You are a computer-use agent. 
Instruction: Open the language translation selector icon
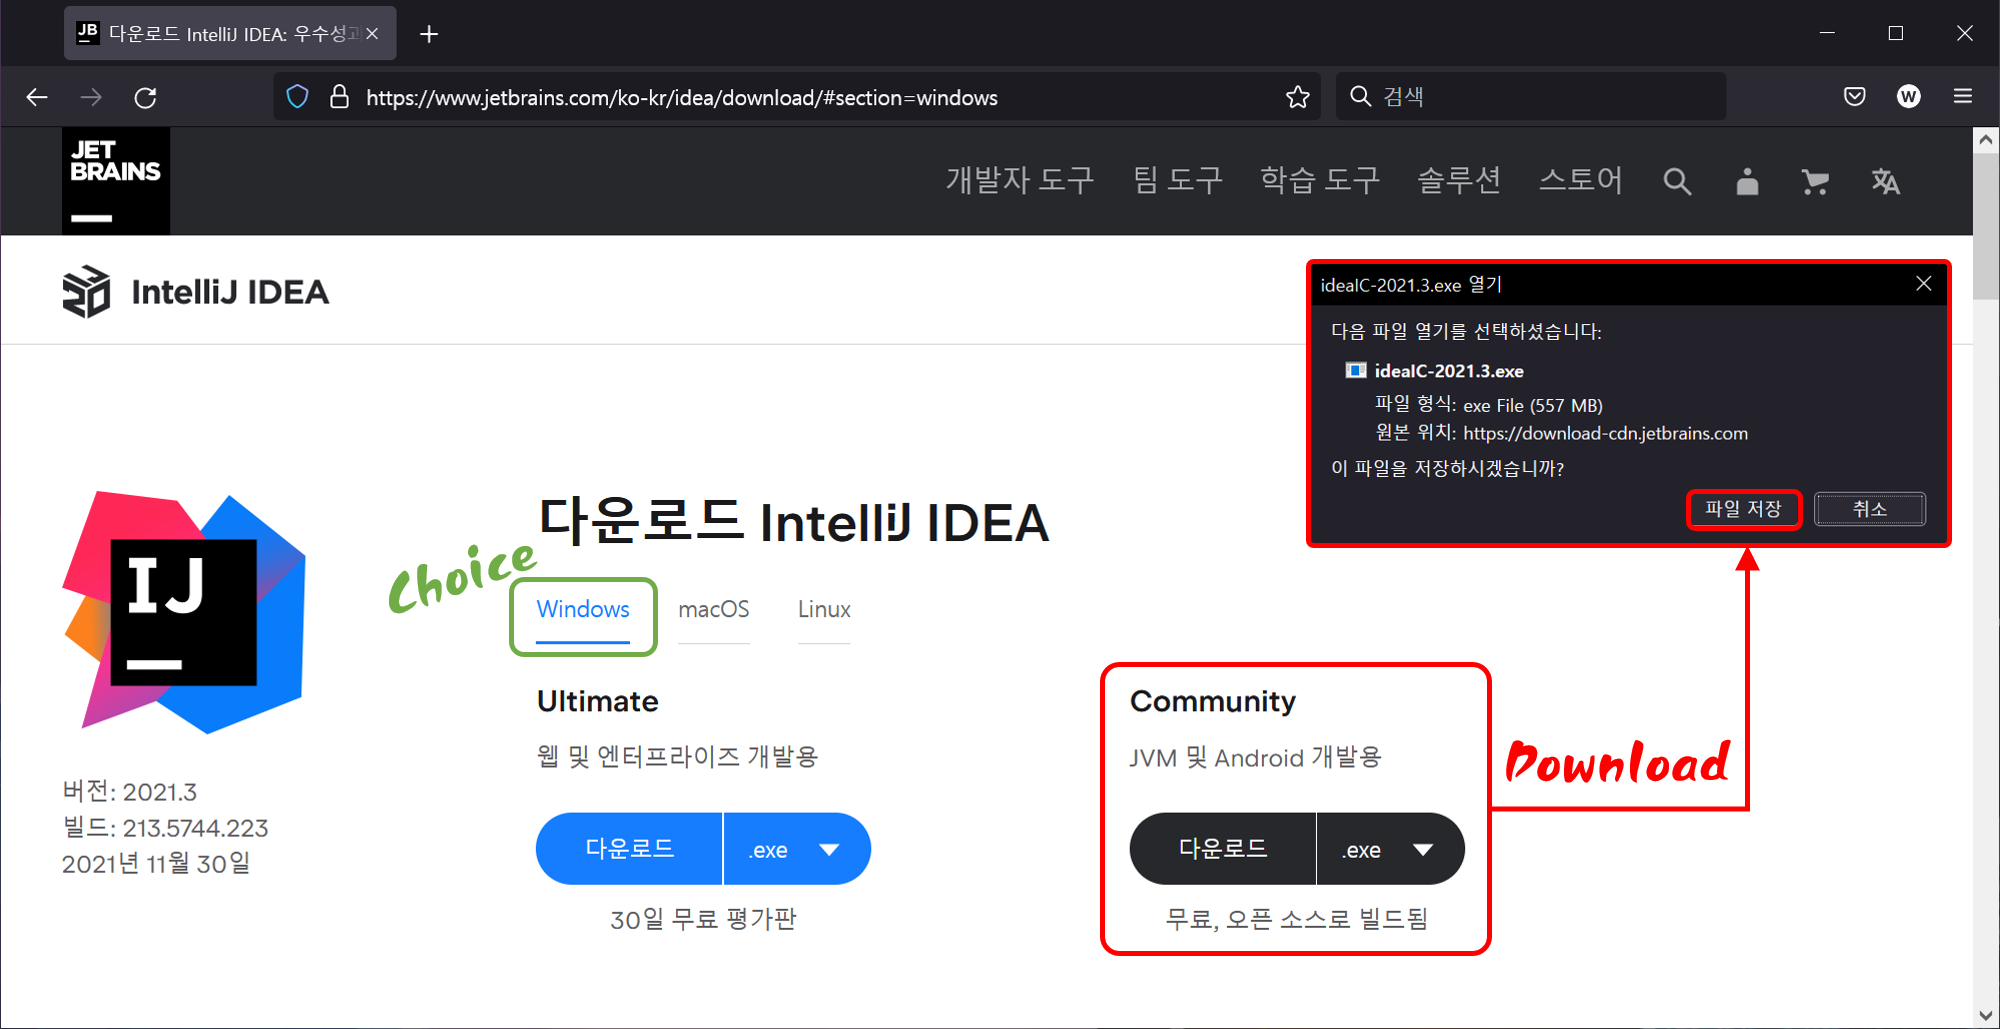1885,181
